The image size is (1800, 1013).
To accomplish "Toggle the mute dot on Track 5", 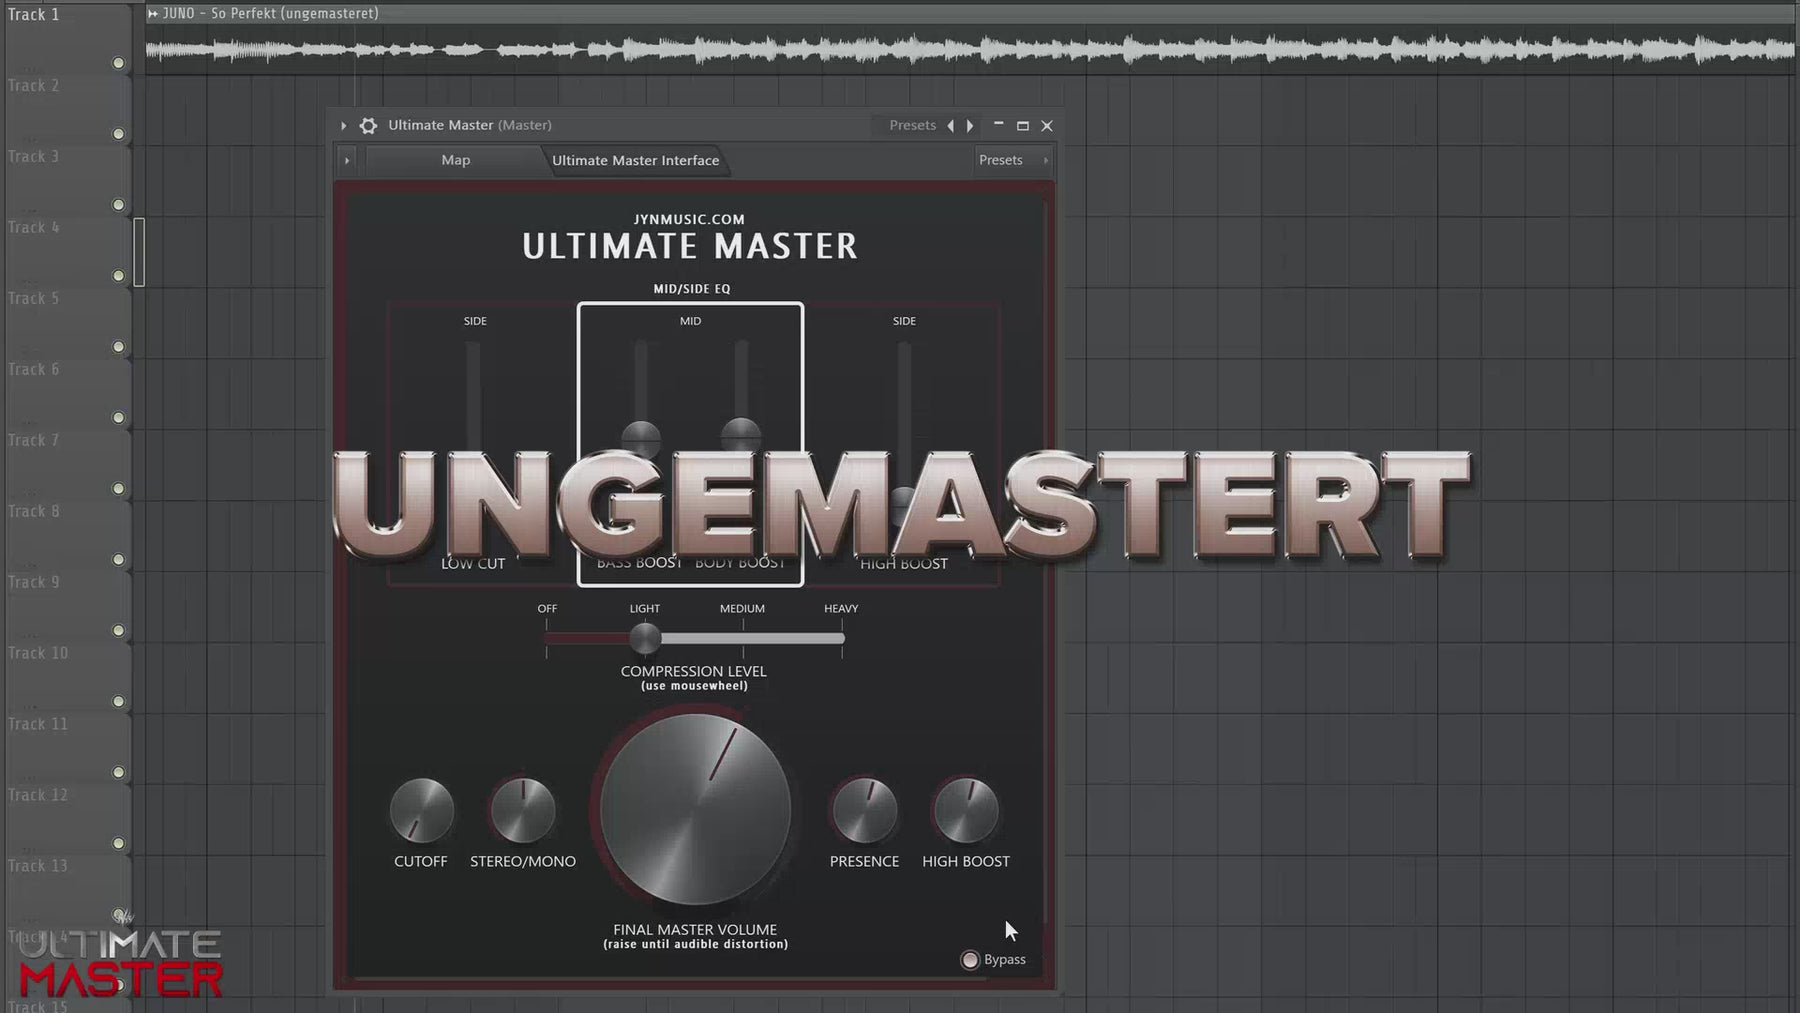I will (118, 345).
